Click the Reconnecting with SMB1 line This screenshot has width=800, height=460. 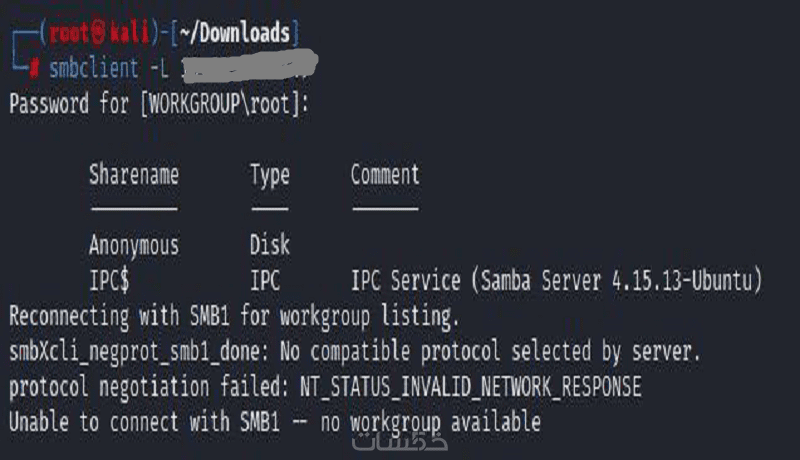tap(234, 316)
